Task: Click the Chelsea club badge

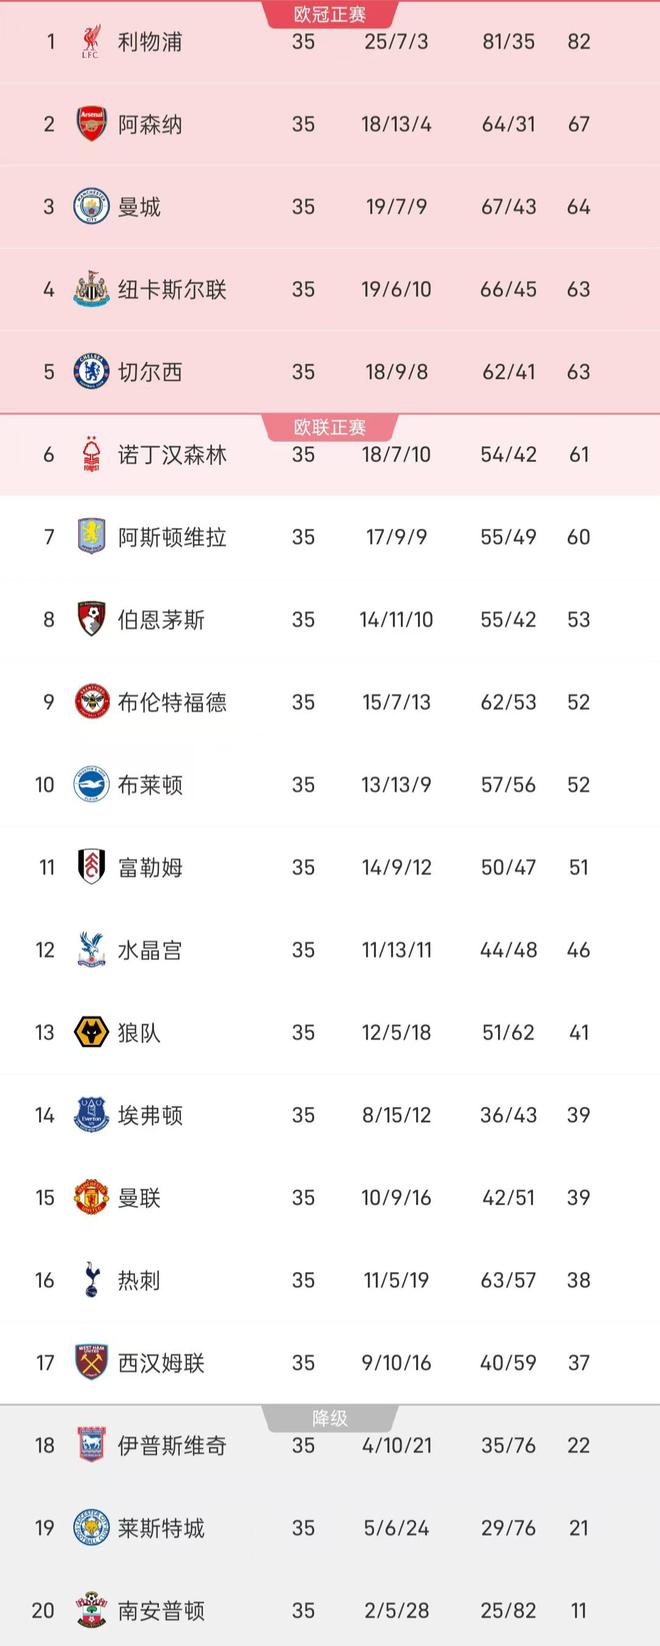Action: [x=91, y=372]
